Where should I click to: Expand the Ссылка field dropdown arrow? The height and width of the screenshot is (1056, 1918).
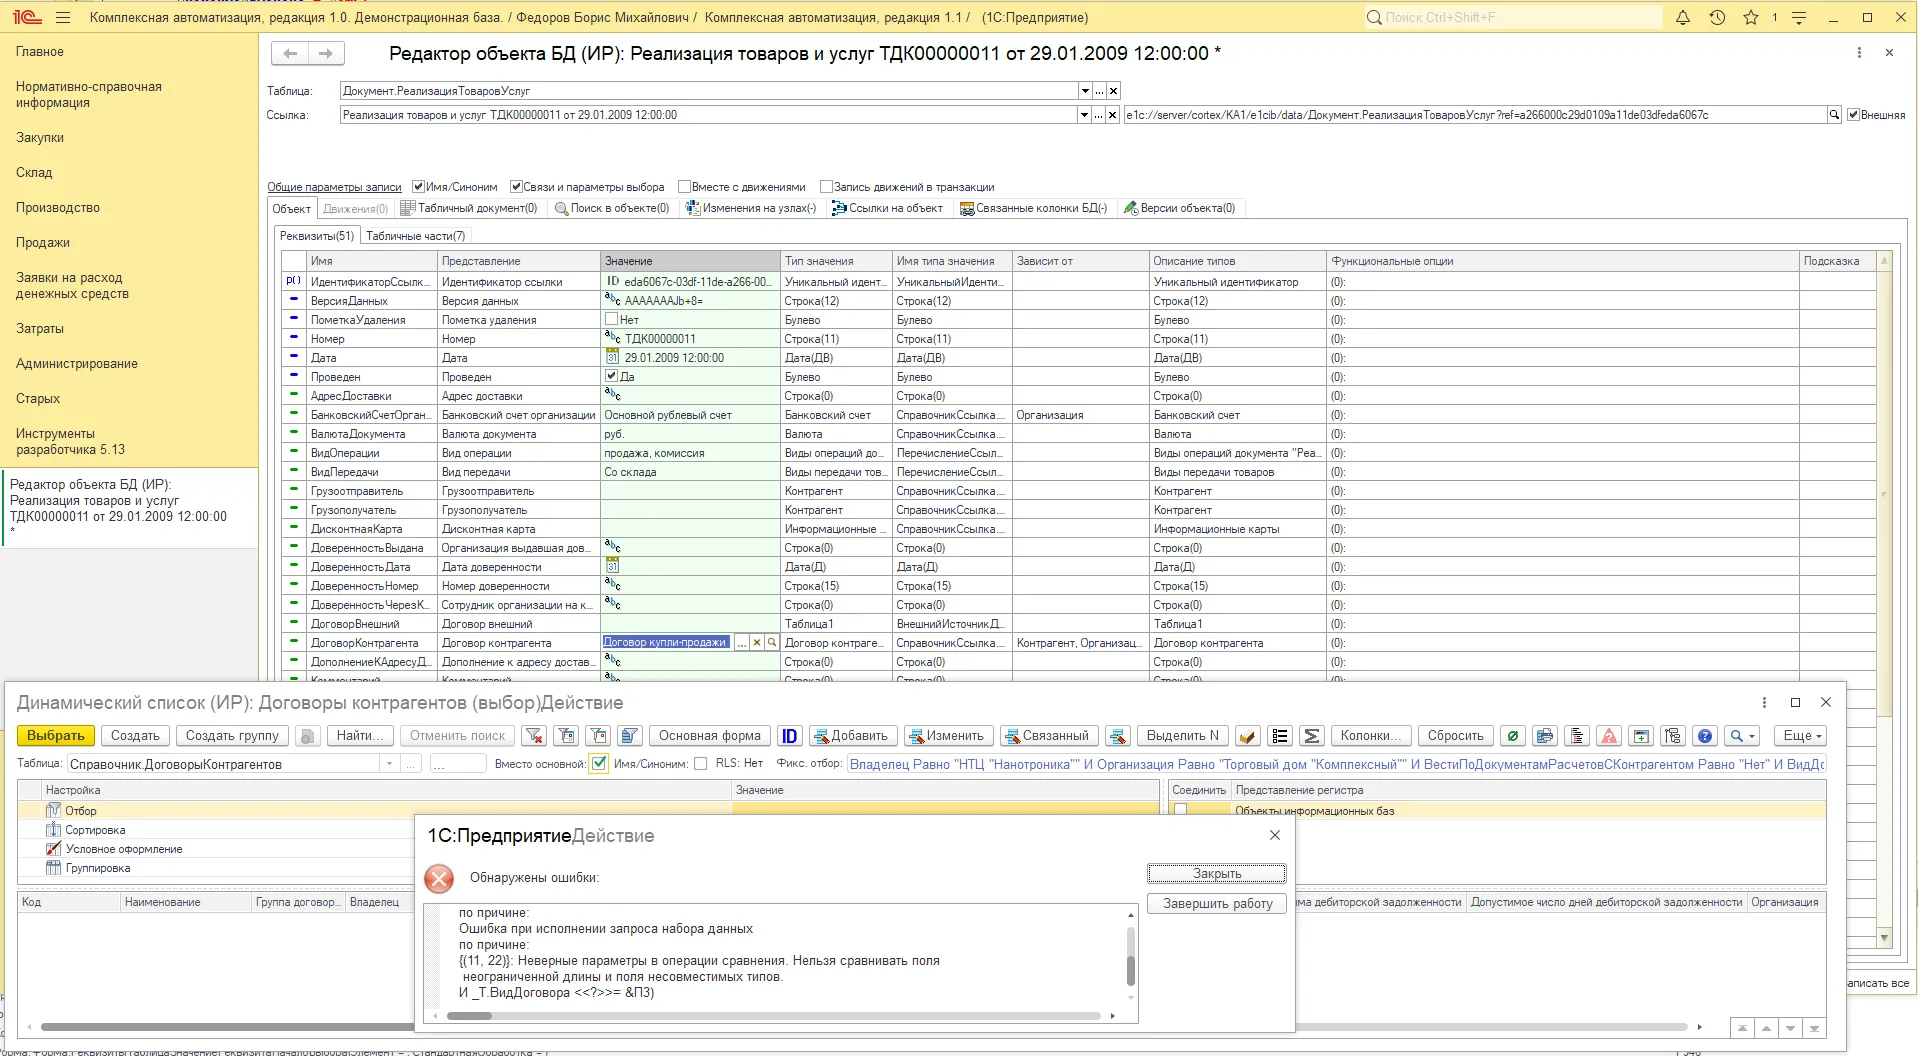[x=1084, y=115]
